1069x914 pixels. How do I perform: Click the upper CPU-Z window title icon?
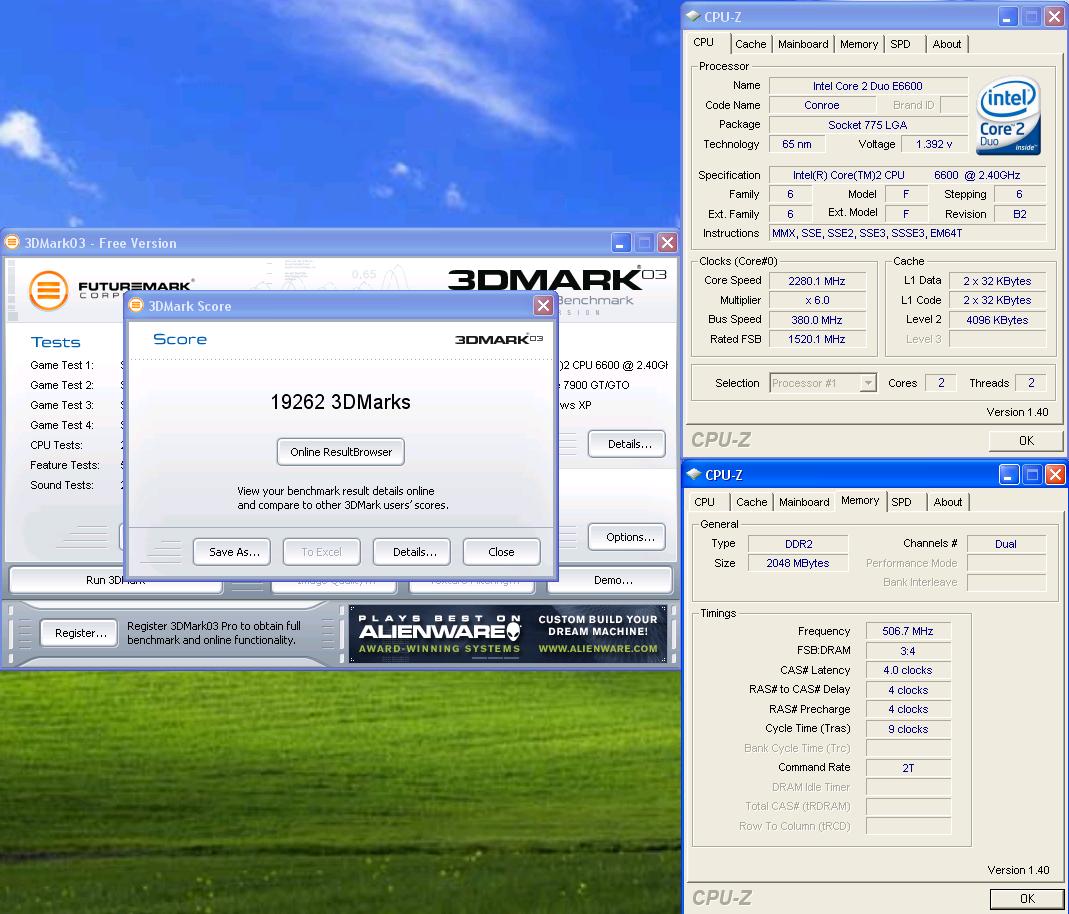click(693, 16)
